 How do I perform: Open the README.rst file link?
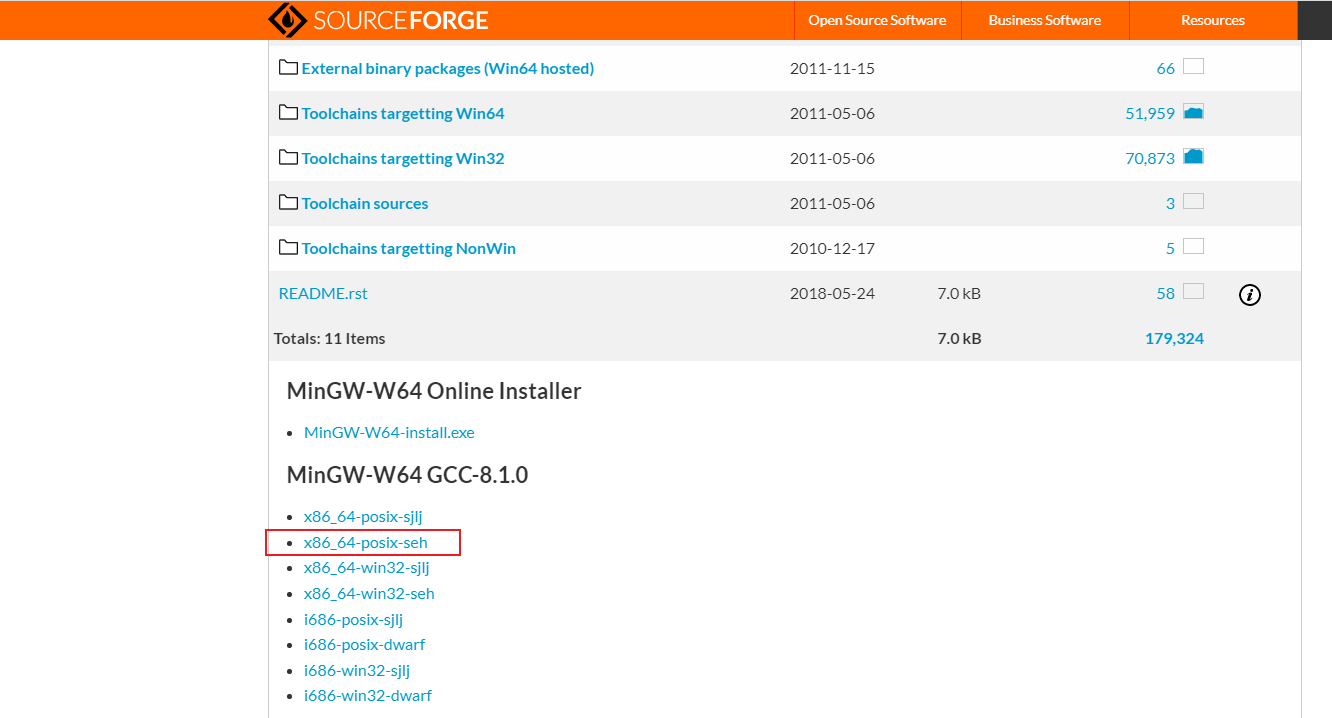pos(323,293)
